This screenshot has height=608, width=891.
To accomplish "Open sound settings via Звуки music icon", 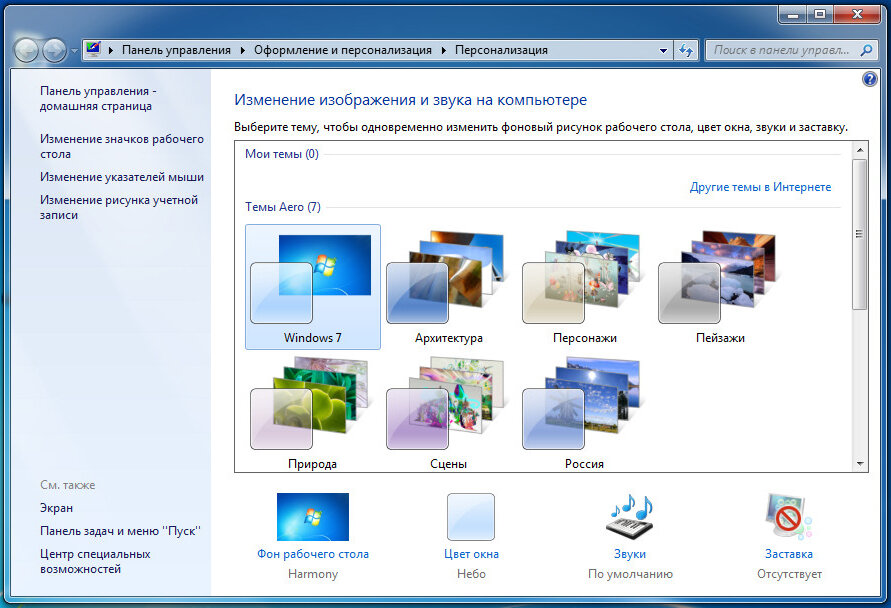I will tap(629, 516).
